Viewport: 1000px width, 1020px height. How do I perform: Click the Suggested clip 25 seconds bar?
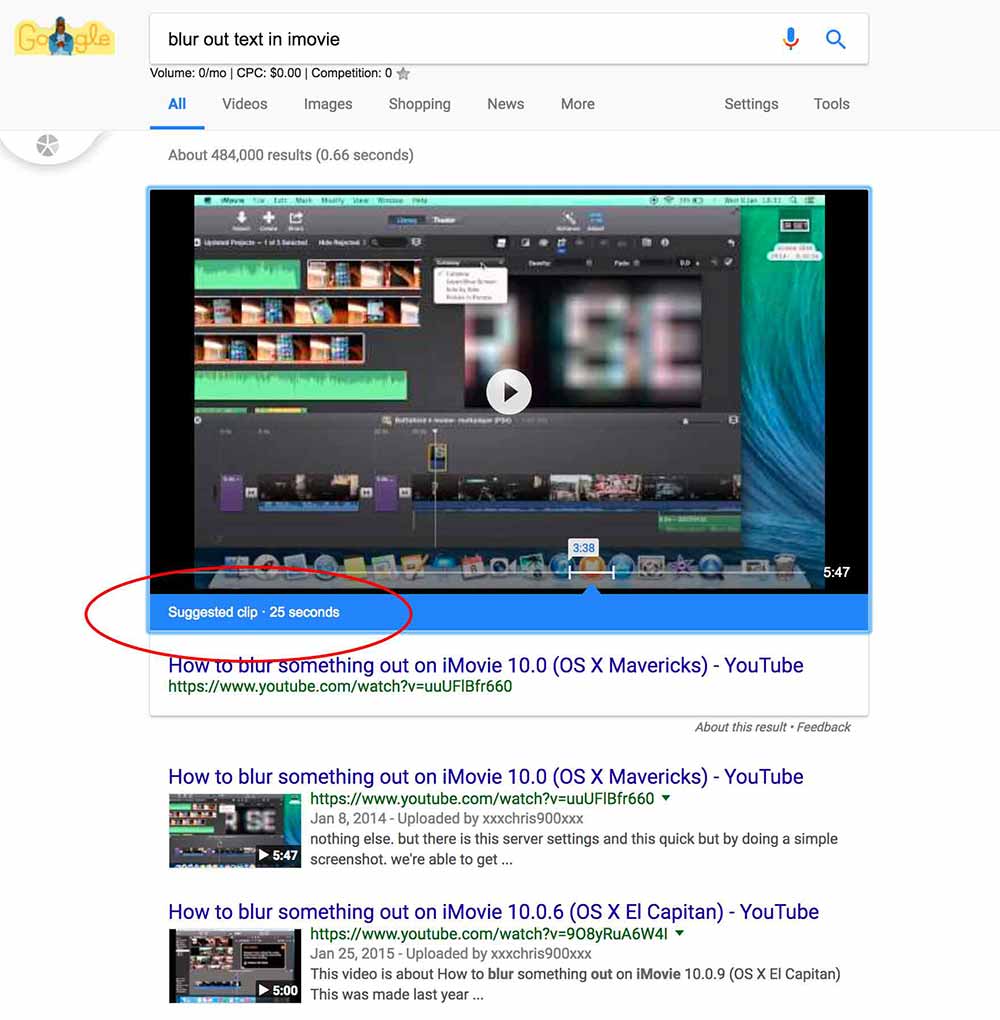pos(509,612)
